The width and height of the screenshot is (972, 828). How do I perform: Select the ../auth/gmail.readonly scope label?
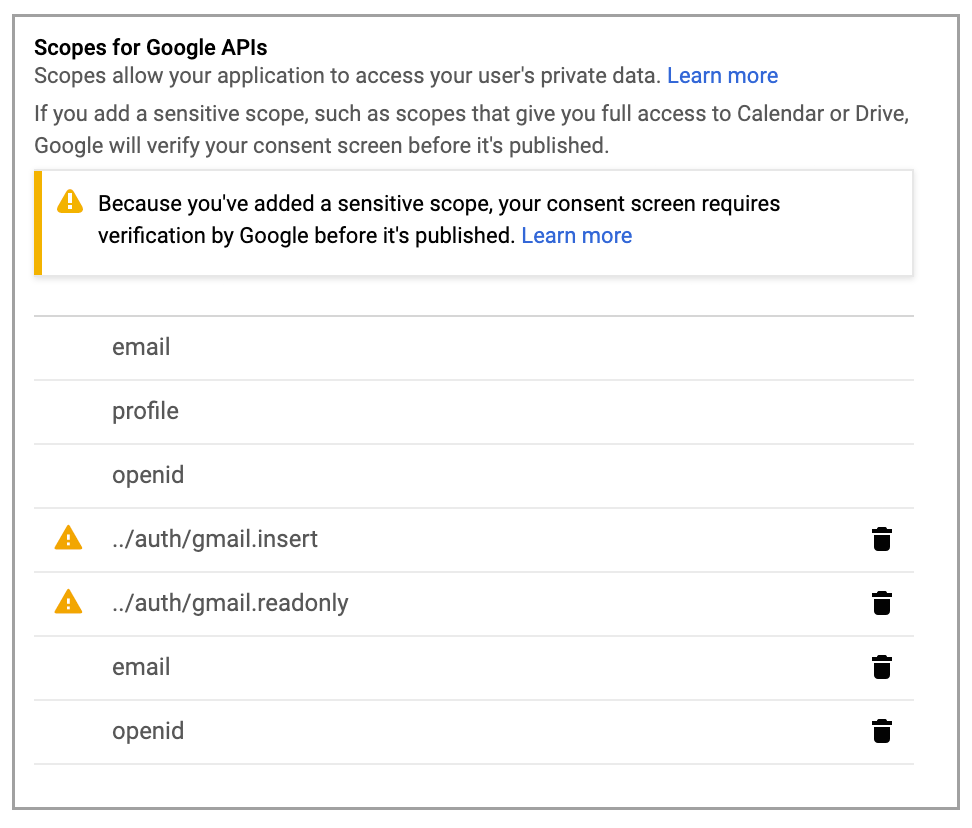(230, 603)
